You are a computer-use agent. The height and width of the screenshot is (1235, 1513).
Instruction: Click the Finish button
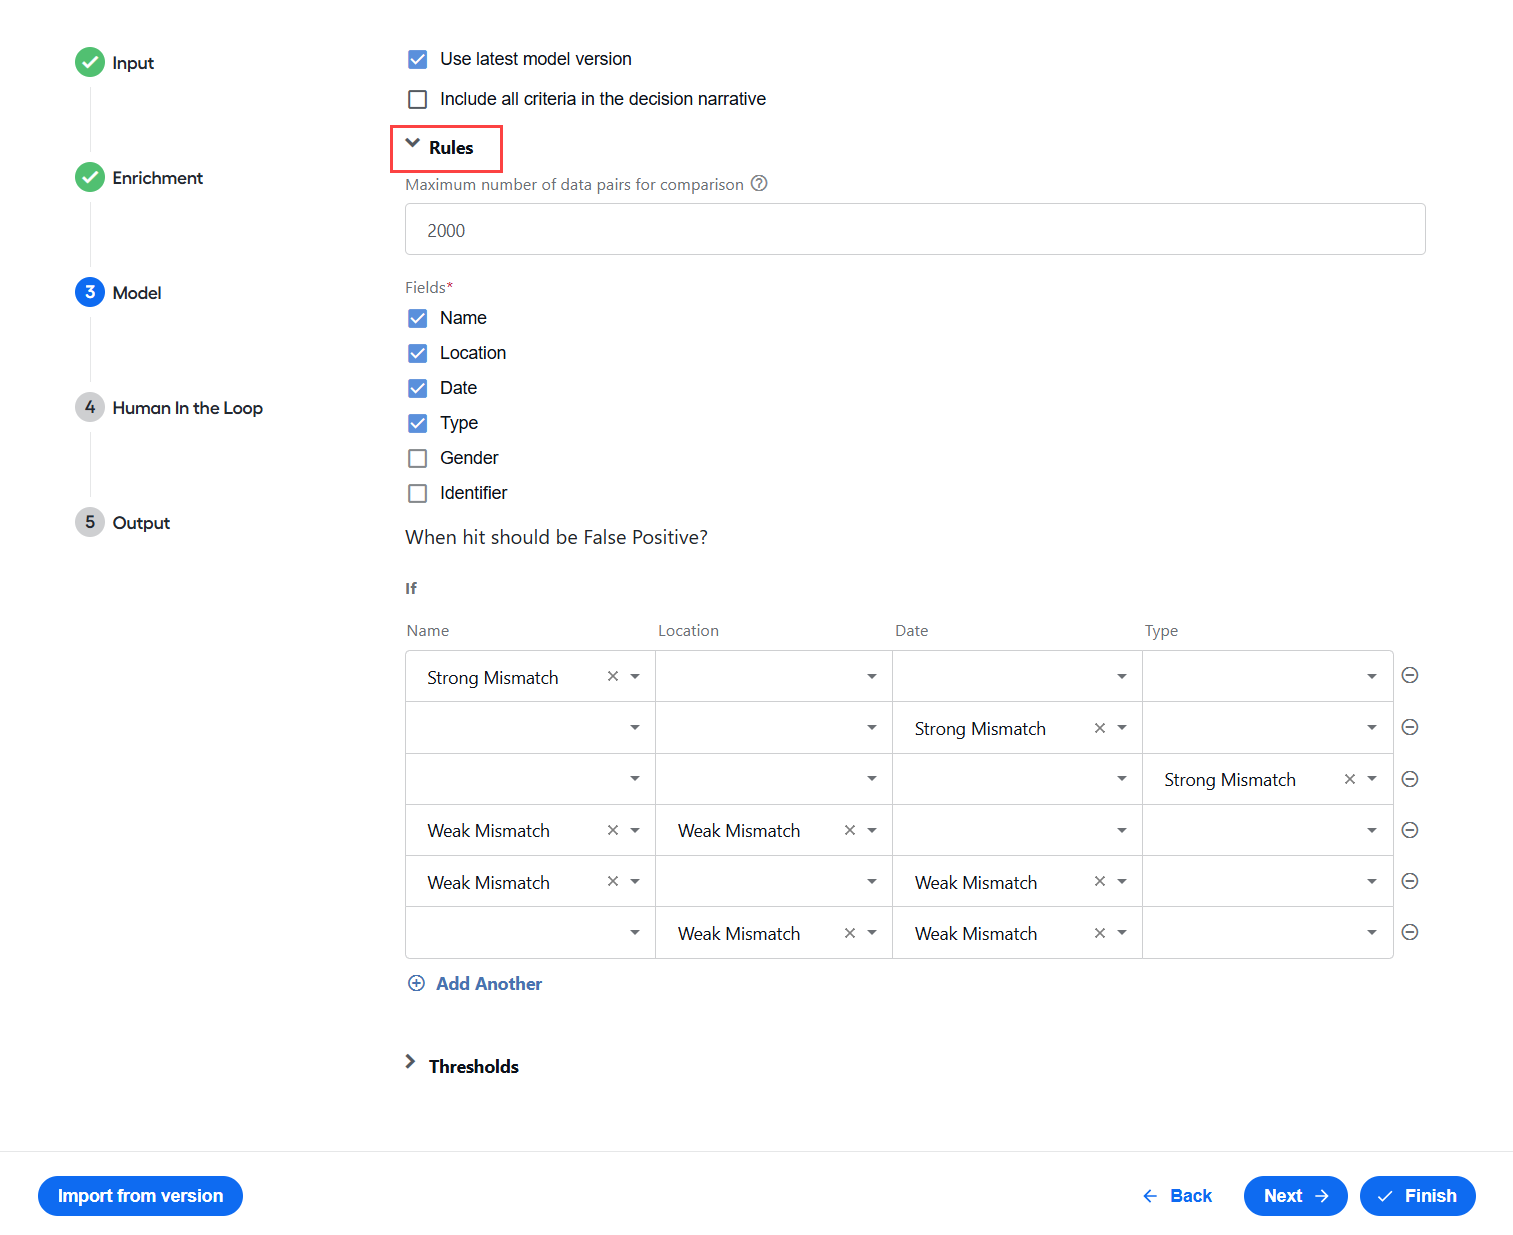1418,1196
